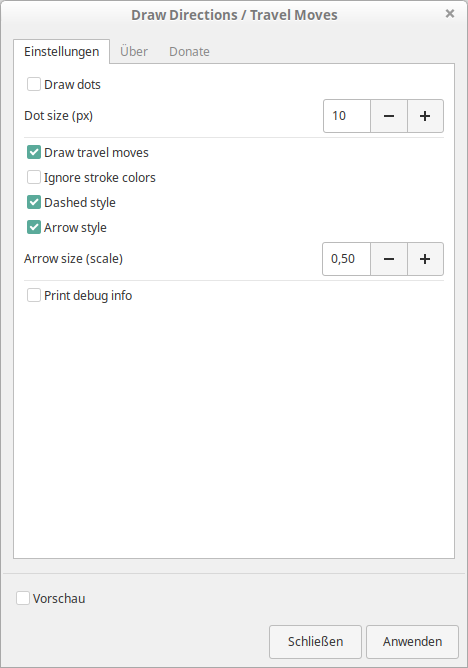The width and height of the screenshot is (468, 668).
Task: Focus the Dot size value field
Action: pos(347,116)
